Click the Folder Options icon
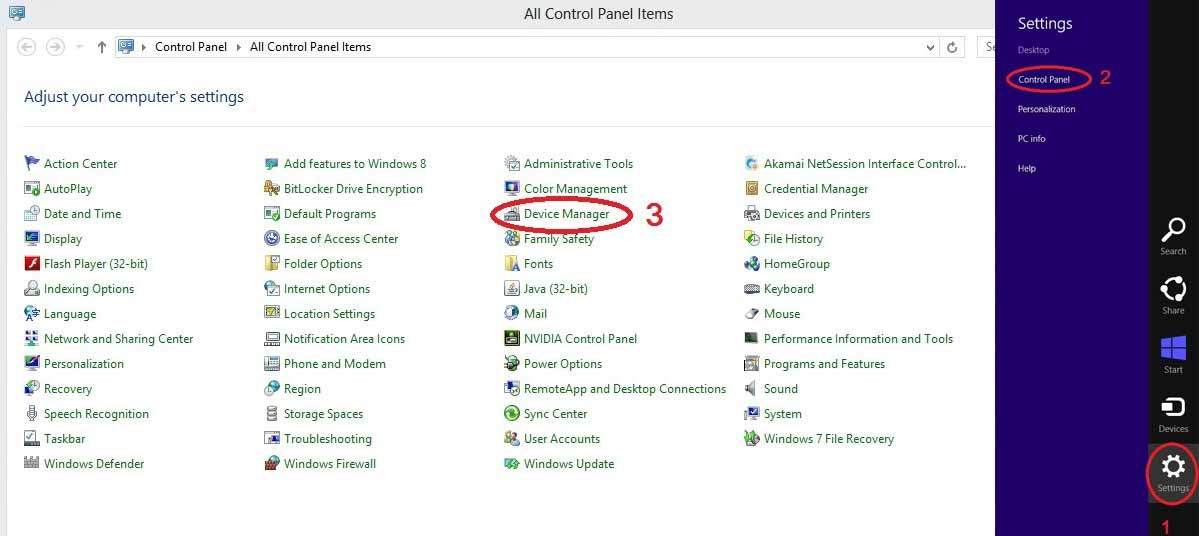The image size is (1199, 536). point(271,264)
